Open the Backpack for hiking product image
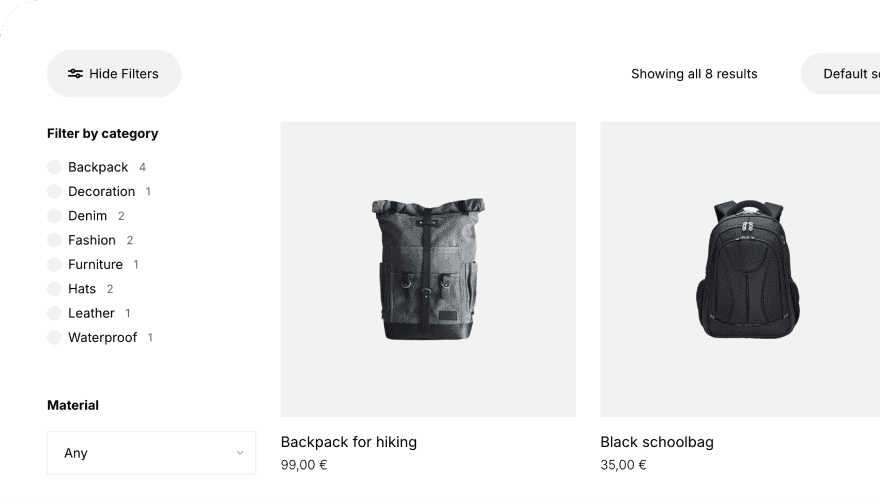 point(428,269)
